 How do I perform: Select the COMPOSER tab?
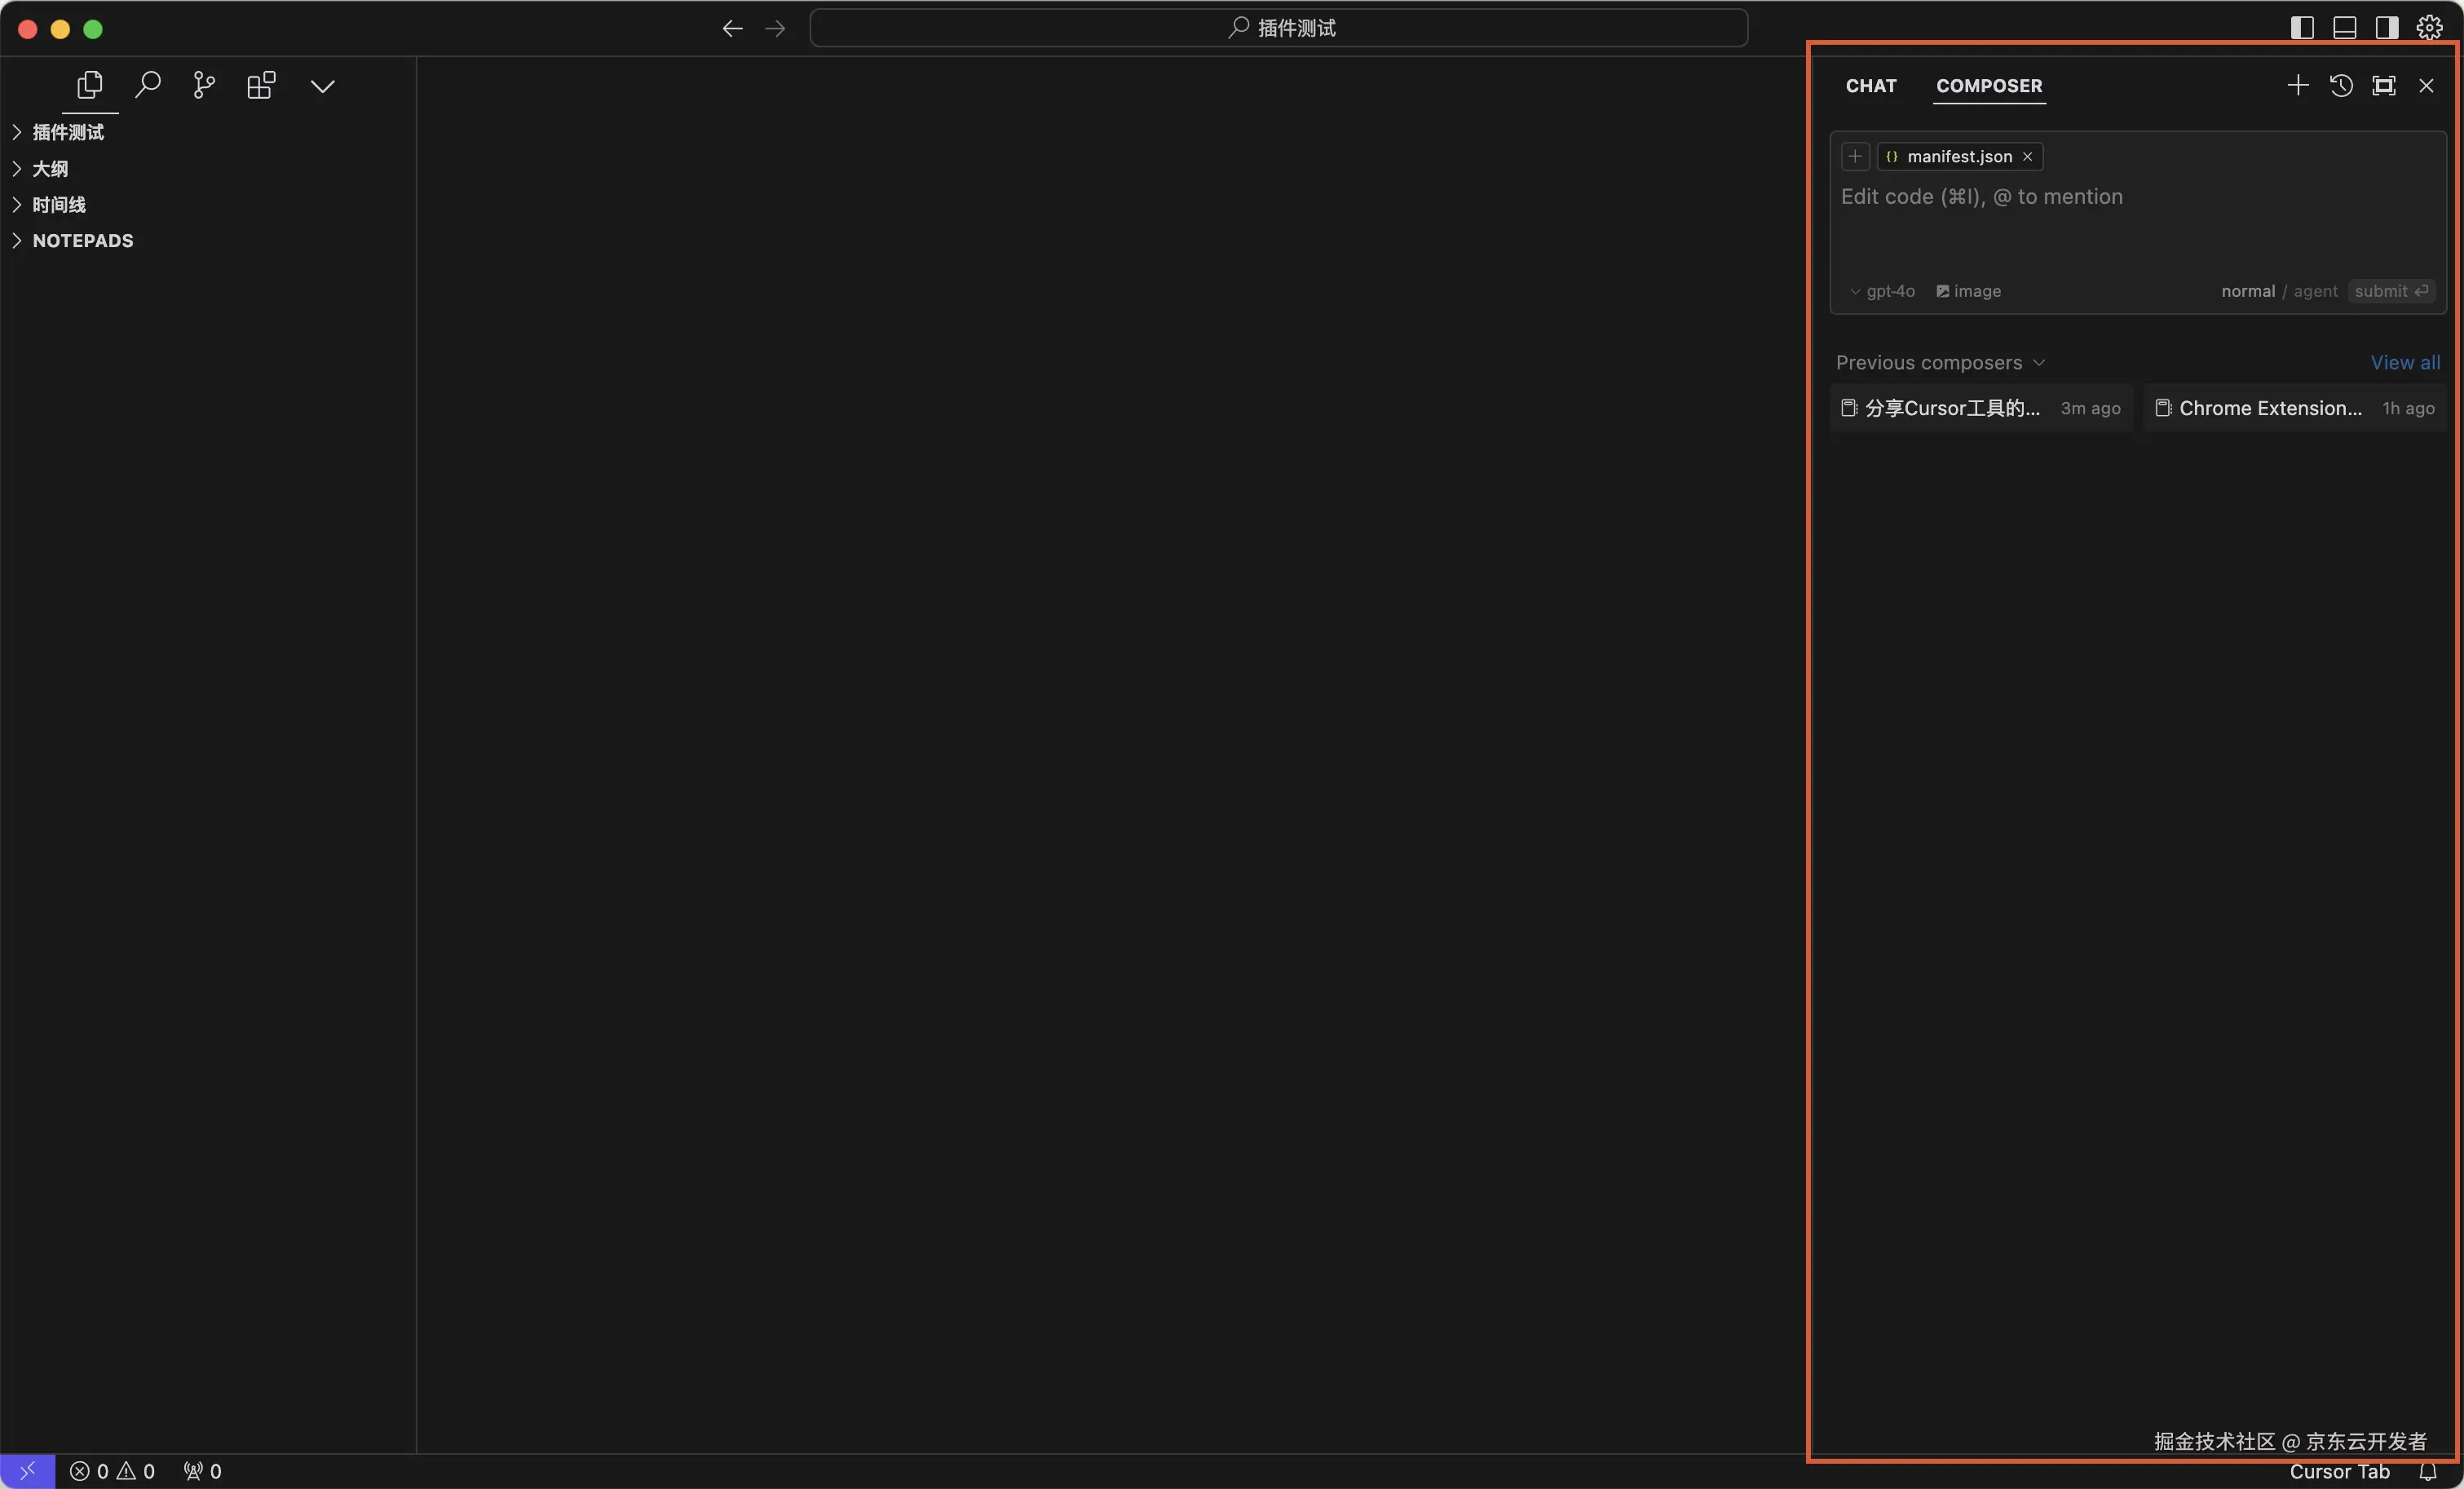(1988, 86)
